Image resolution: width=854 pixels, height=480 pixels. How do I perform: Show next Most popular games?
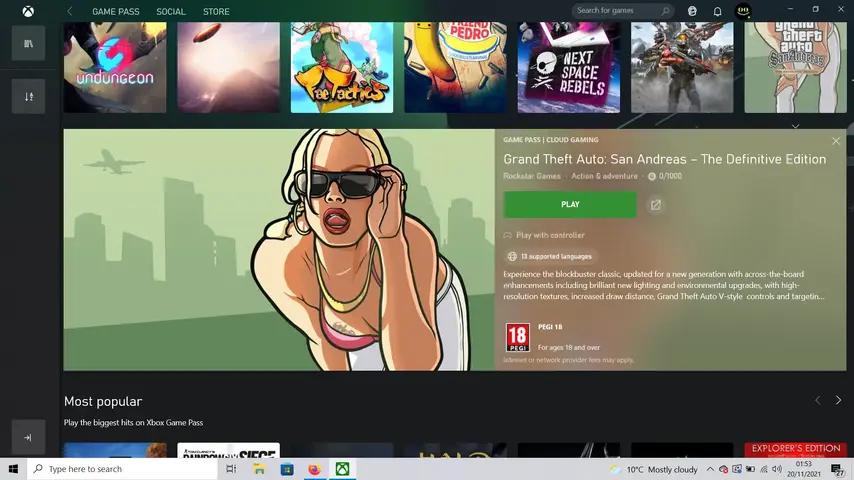(838, 400)
